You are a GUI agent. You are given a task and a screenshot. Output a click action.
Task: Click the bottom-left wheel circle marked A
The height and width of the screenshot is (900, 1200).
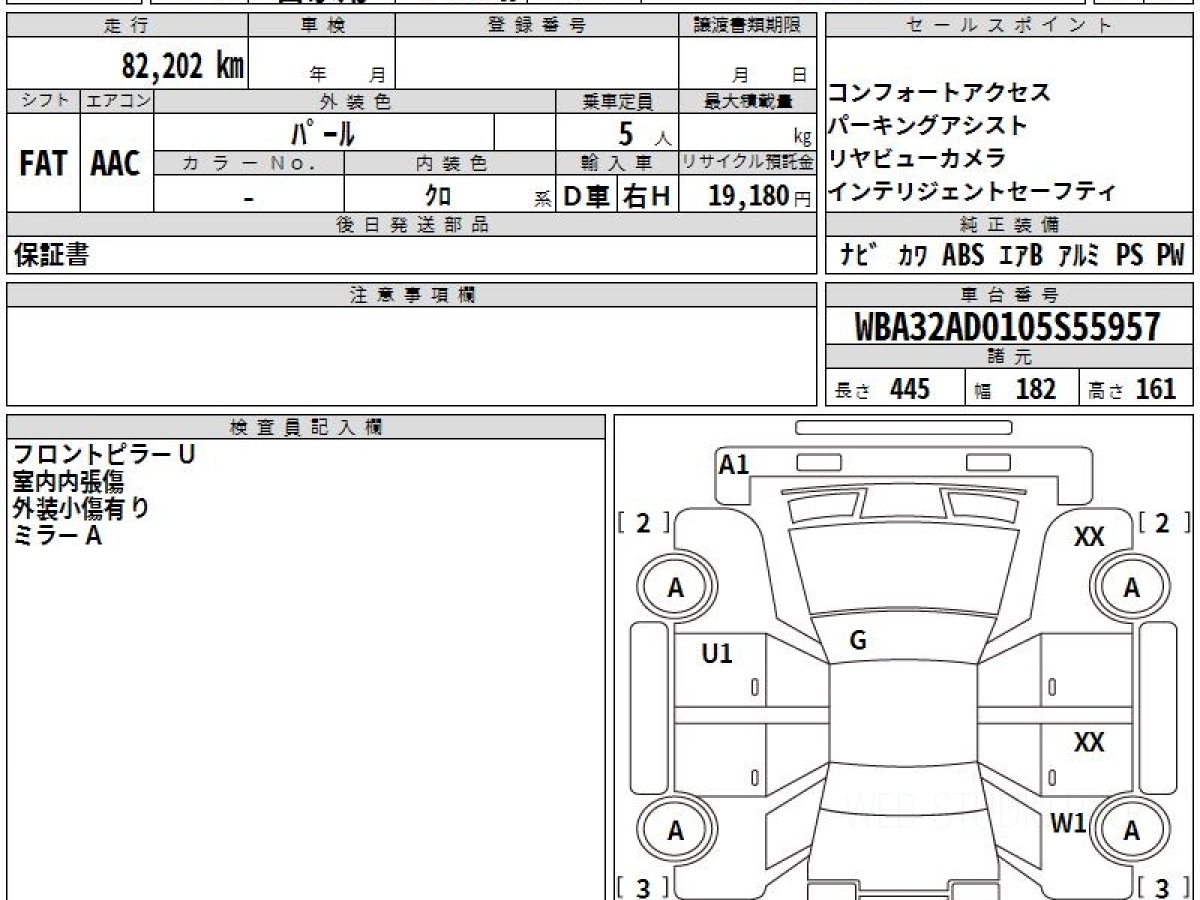coord(676,830)
